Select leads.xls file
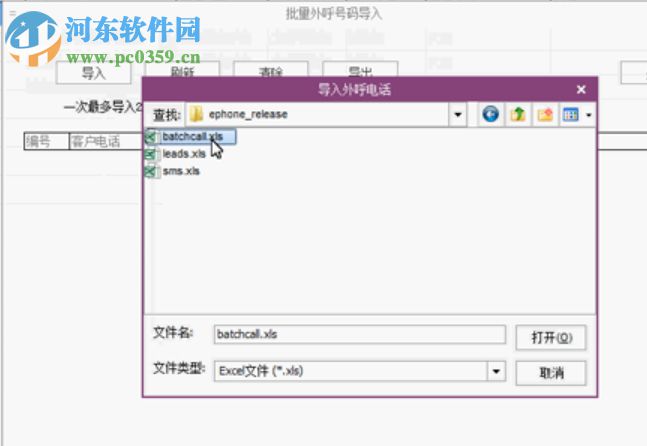647x446 pixels. (x=184, y=154)
